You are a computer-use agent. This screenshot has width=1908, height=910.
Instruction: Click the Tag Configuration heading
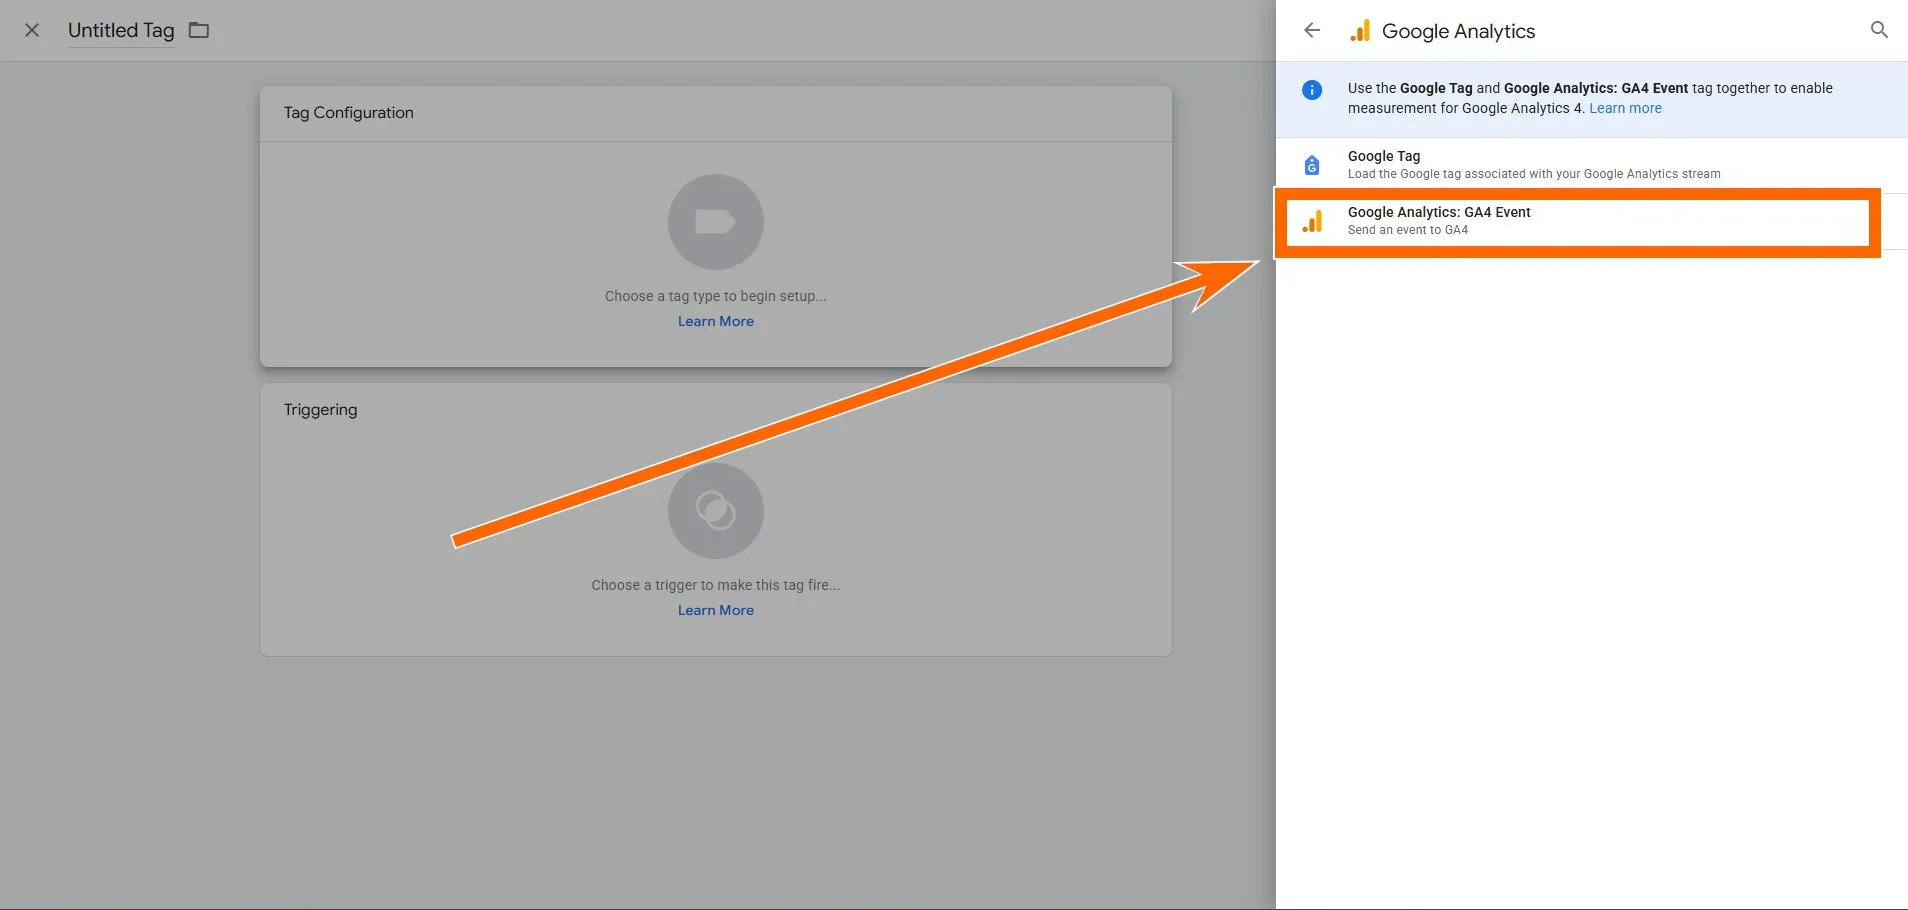pyautogui.click(x=348, y=113)
